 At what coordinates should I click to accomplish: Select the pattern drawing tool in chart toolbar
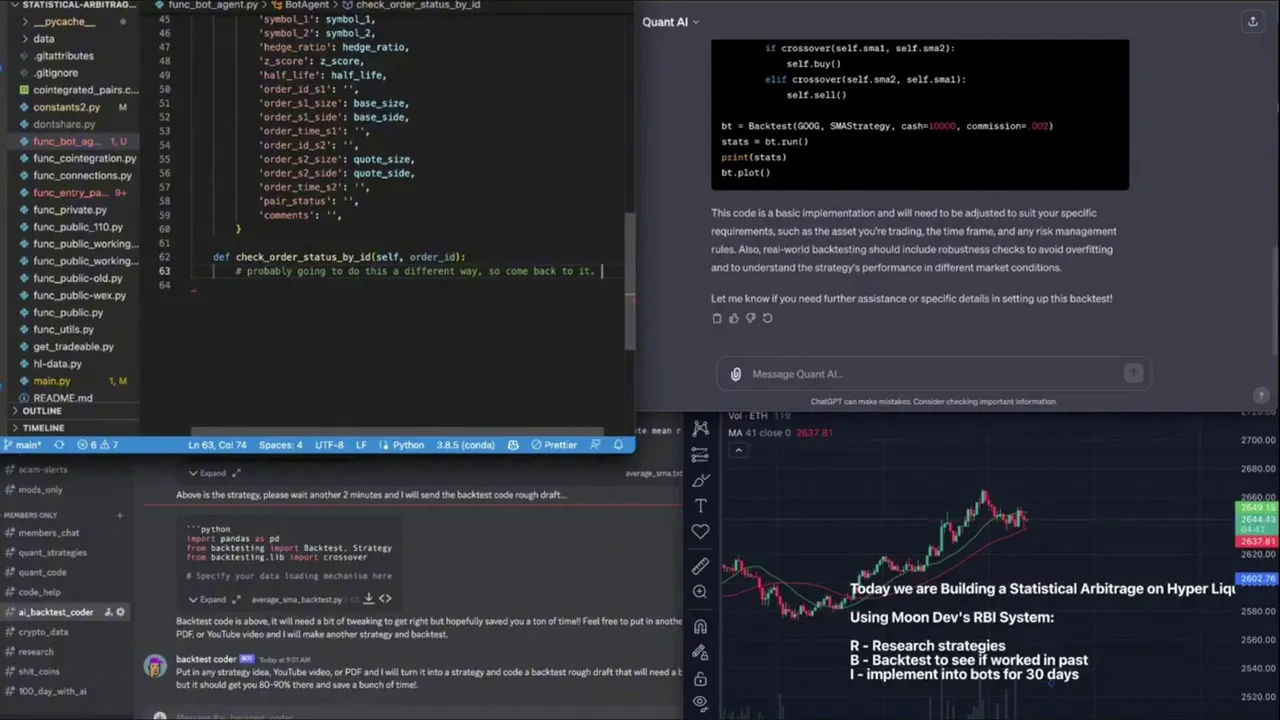click(700, 429)
